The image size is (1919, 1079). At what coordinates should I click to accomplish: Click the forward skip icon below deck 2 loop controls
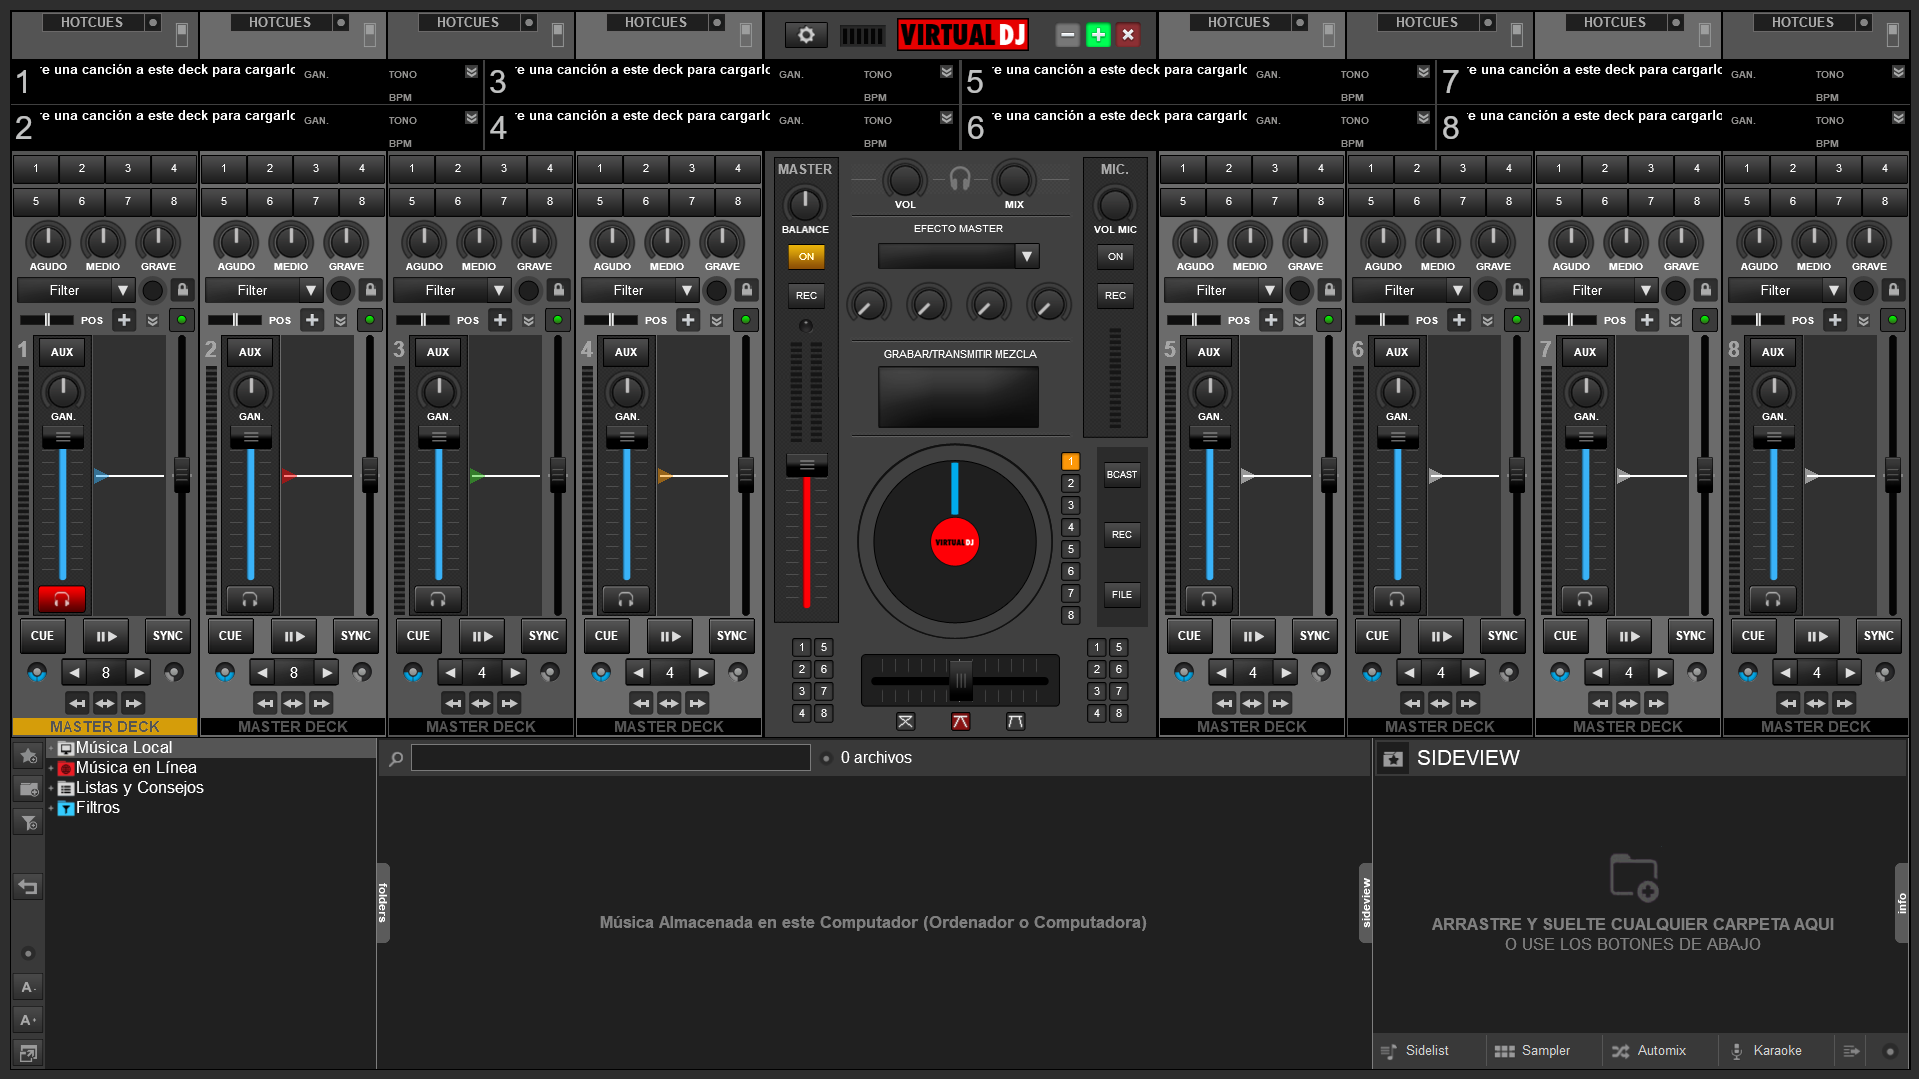[x=321, y=703]
